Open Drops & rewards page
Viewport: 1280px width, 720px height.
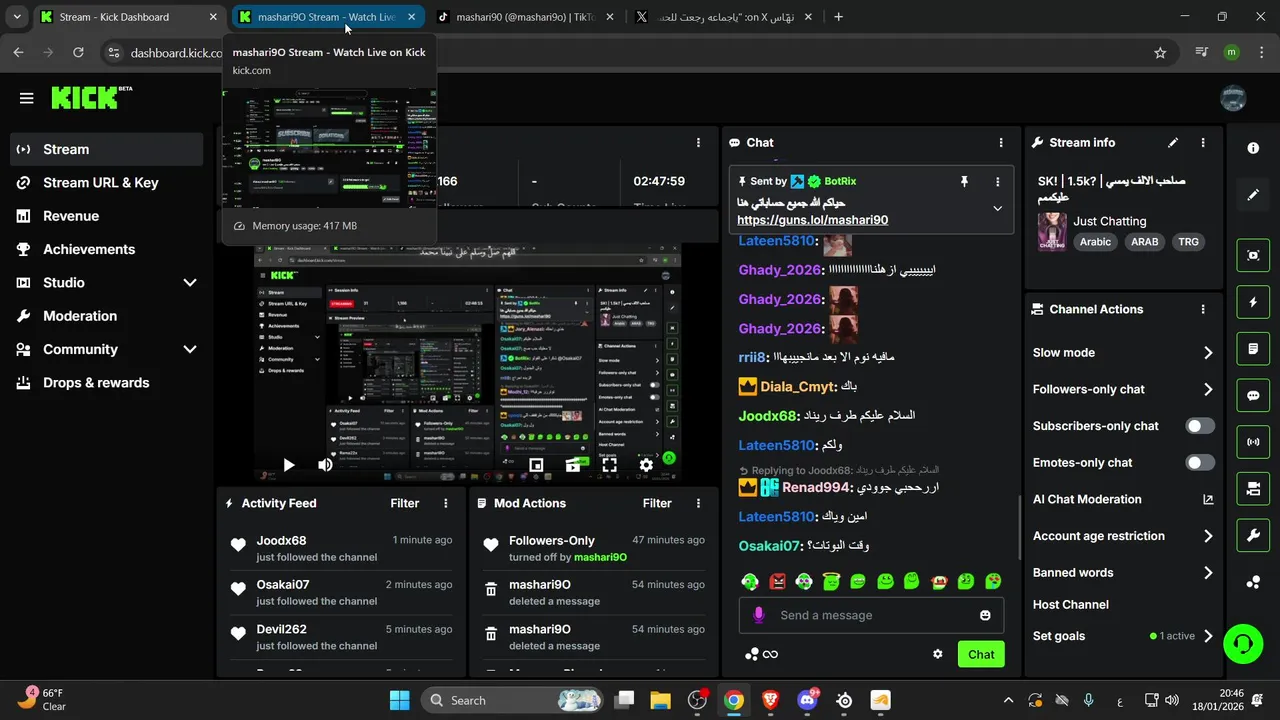107,383
